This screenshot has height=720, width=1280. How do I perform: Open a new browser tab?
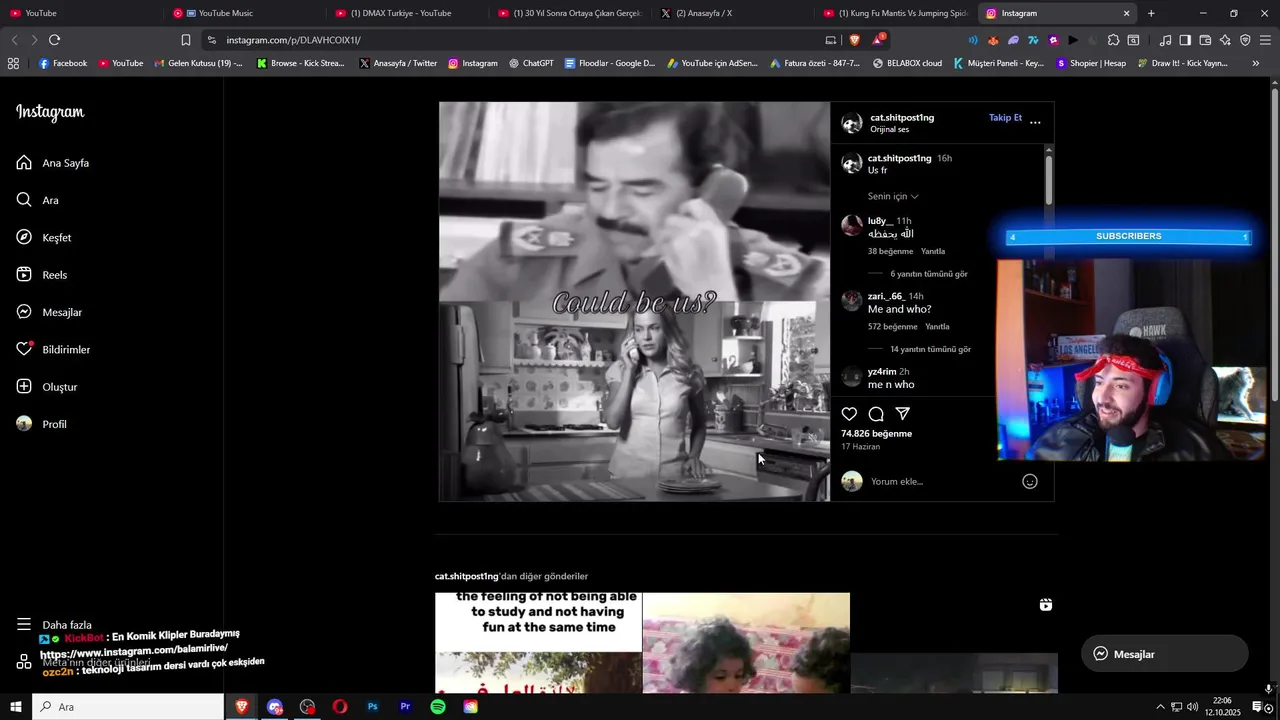click(1151, 13)
